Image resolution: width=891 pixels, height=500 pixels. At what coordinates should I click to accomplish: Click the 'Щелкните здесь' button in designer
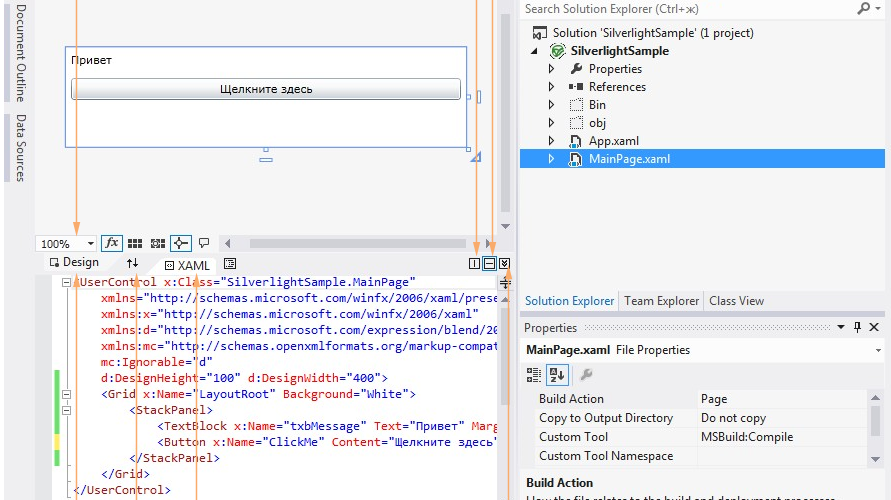266,89
